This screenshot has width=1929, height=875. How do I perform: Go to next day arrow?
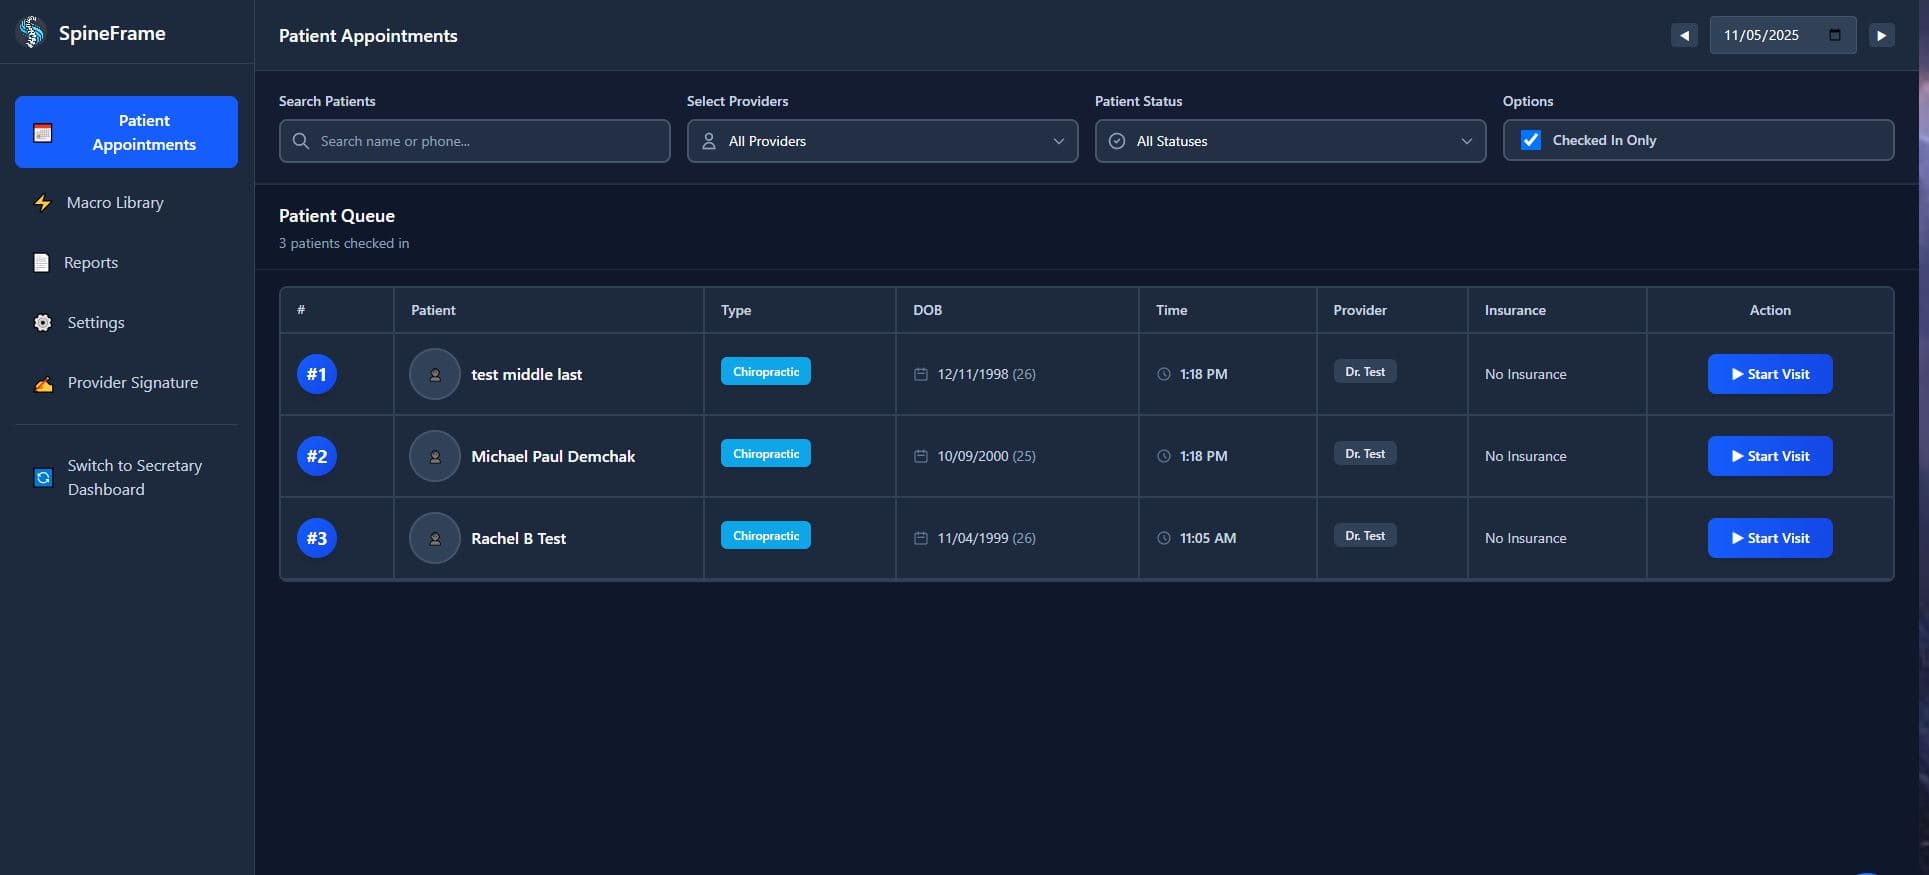coord(1881,35)
